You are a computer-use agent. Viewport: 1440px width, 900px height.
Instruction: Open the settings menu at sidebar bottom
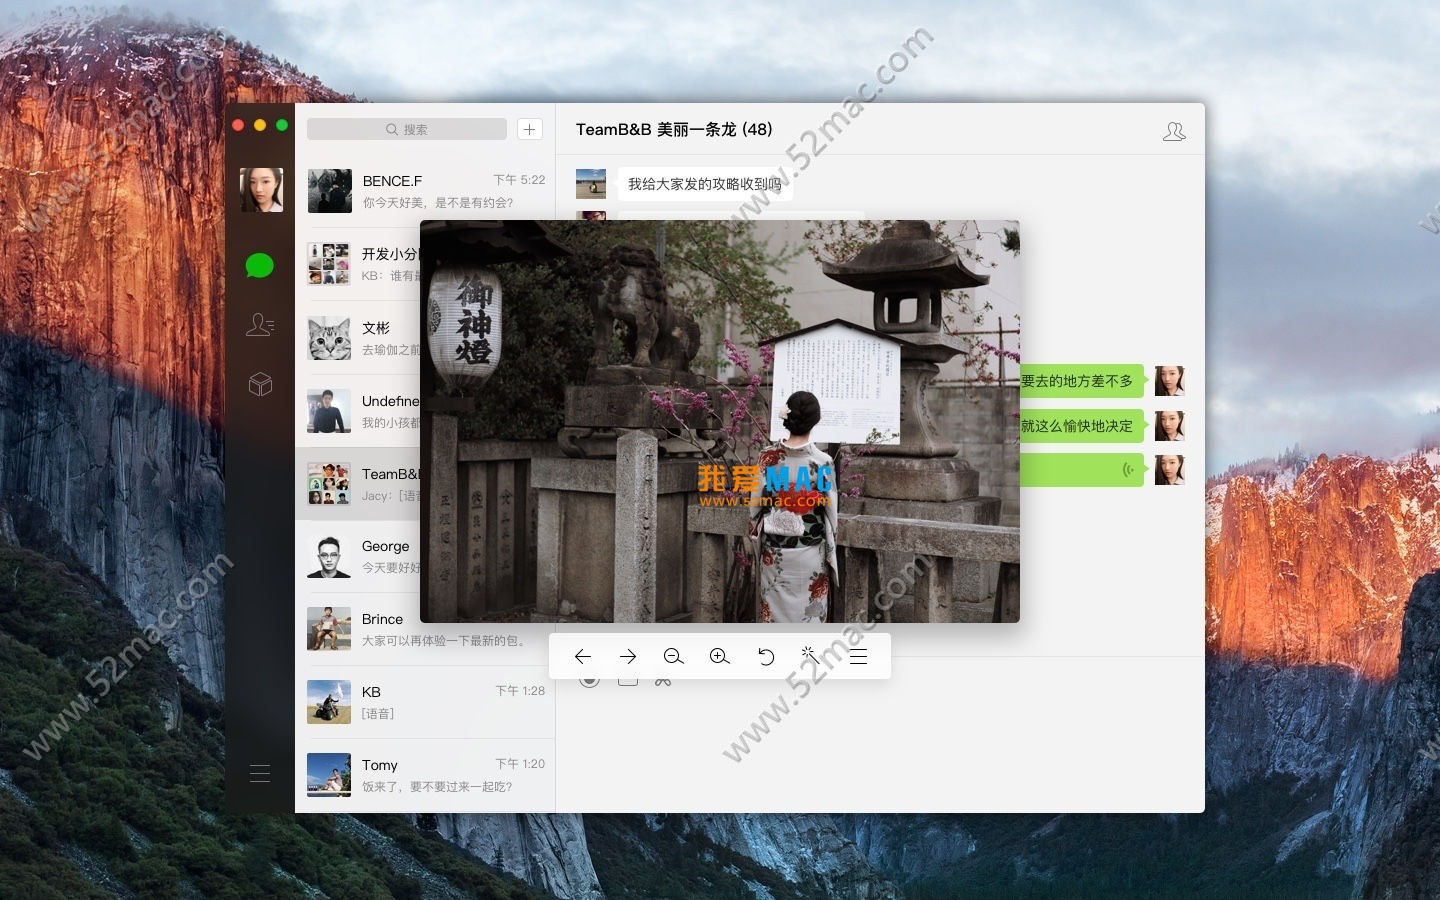pos(259,773)
